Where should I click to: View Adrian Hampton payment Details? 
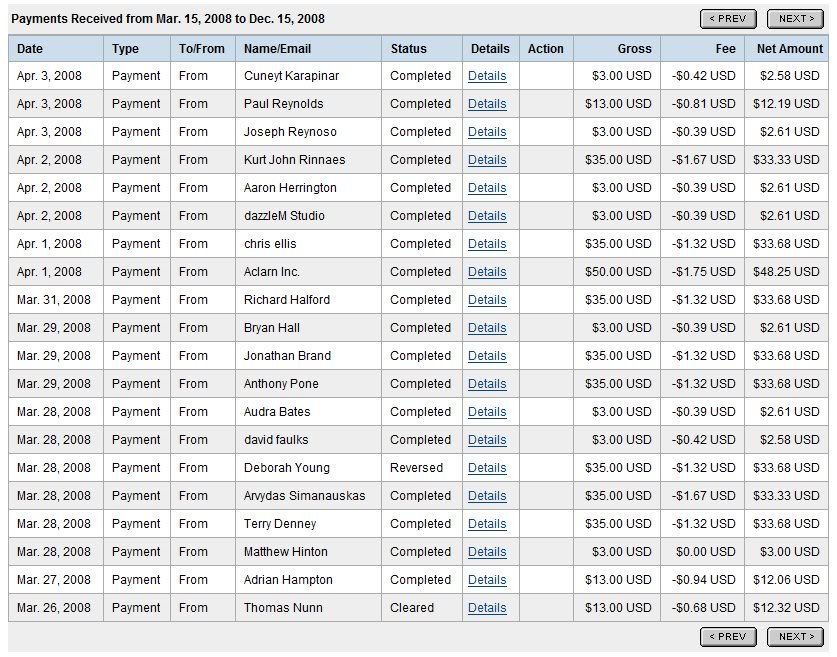487,580
